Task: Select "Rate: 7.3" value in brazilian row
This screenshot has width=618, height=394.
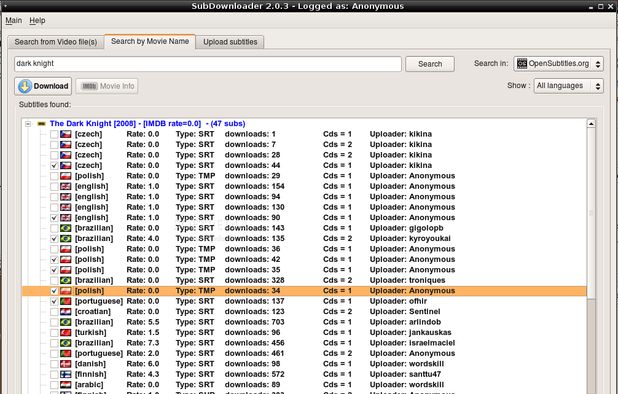Action: coord(143,343)
